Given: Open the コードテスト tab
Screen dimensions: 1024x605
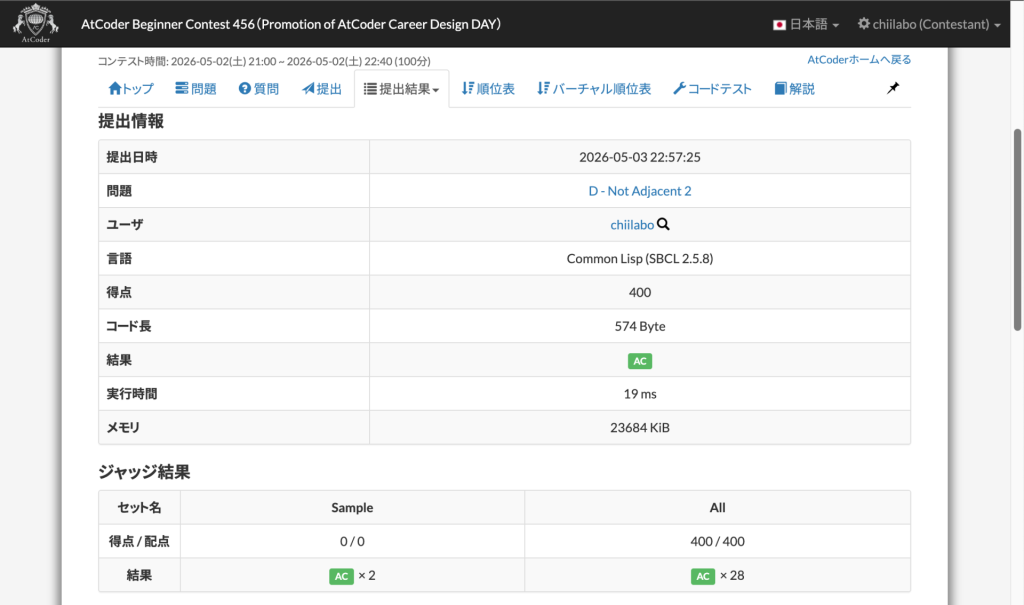Looking at the screenshot, I should 712,89.
